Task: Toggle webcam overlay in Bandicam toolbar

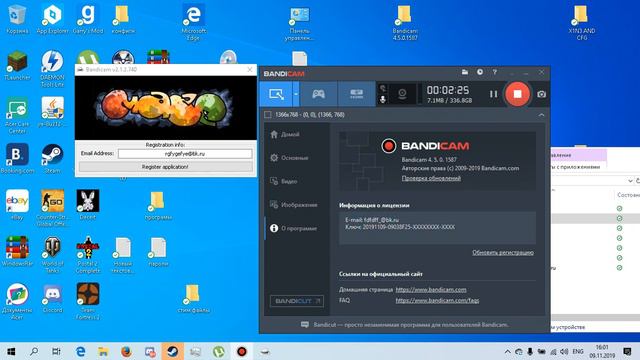Action: (402, 94)
